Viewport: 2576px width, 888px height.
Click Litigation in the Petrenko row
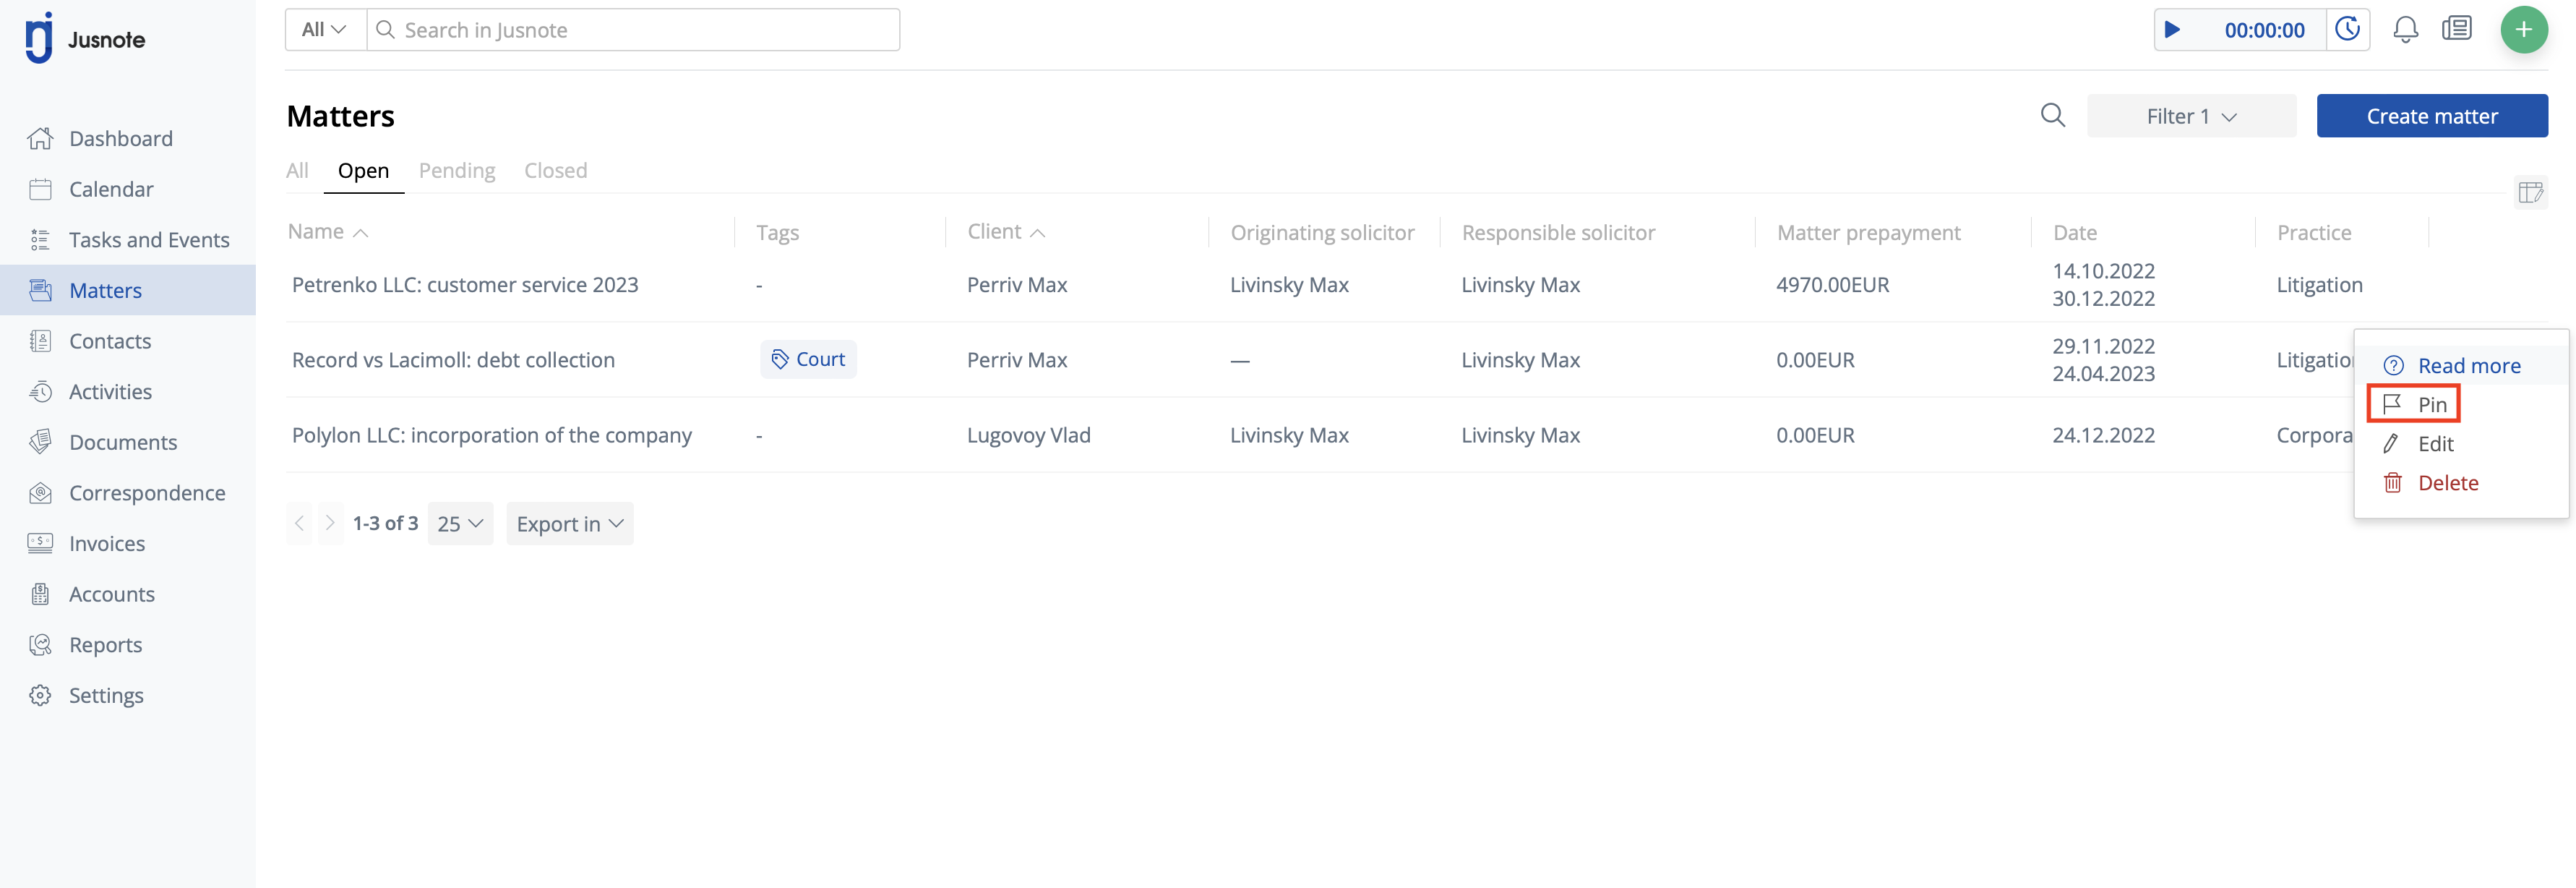pos(2319,285)
